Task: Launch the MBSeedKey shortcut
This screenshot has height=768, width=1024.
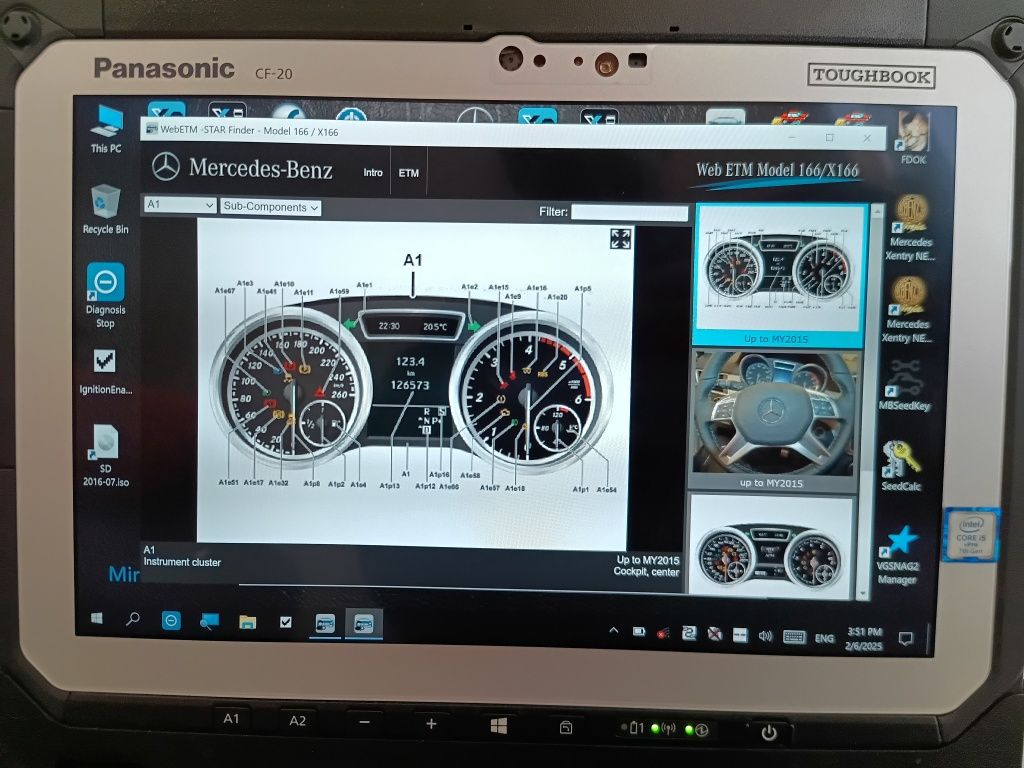Action: (x=904, y=385)
